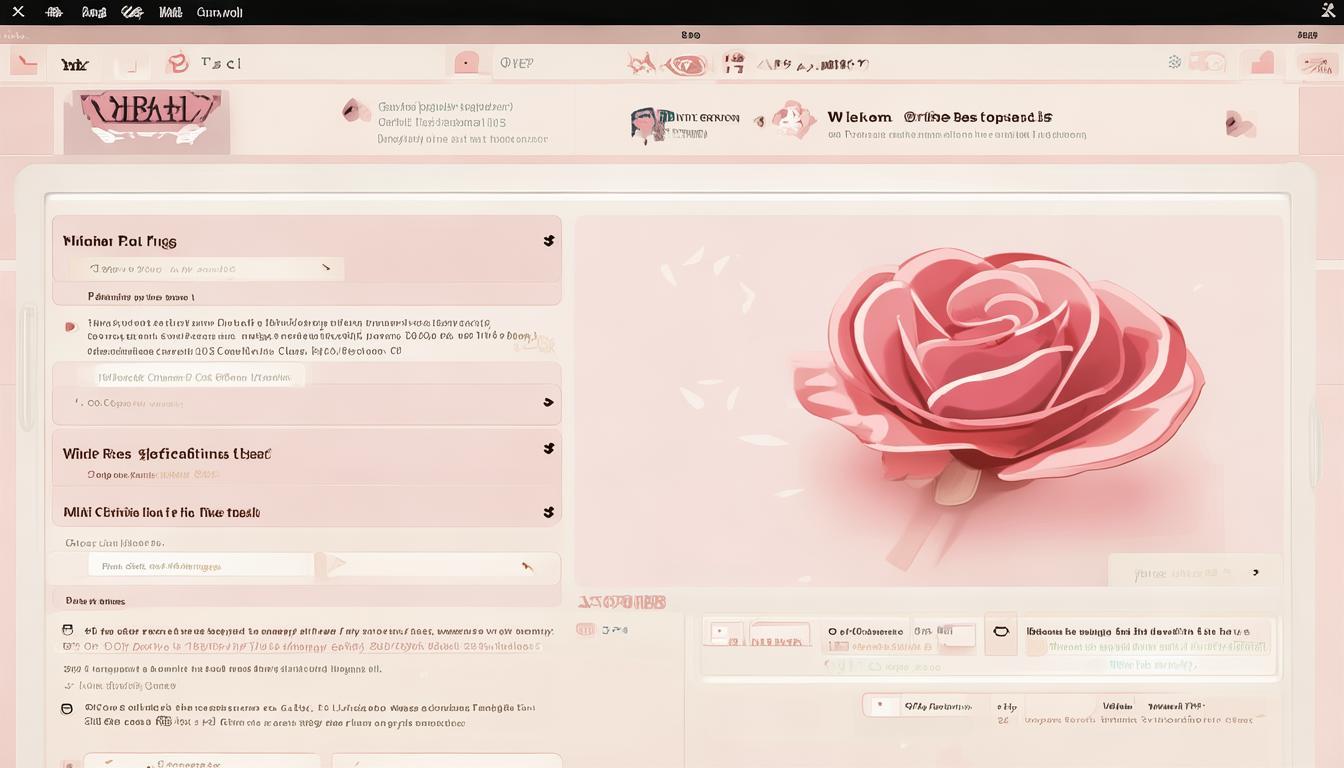Click the tools icon at top-right of black bar
The width and height of the screenshot is (1344, 768).
pyautogui.click(x=1328, y=11)
